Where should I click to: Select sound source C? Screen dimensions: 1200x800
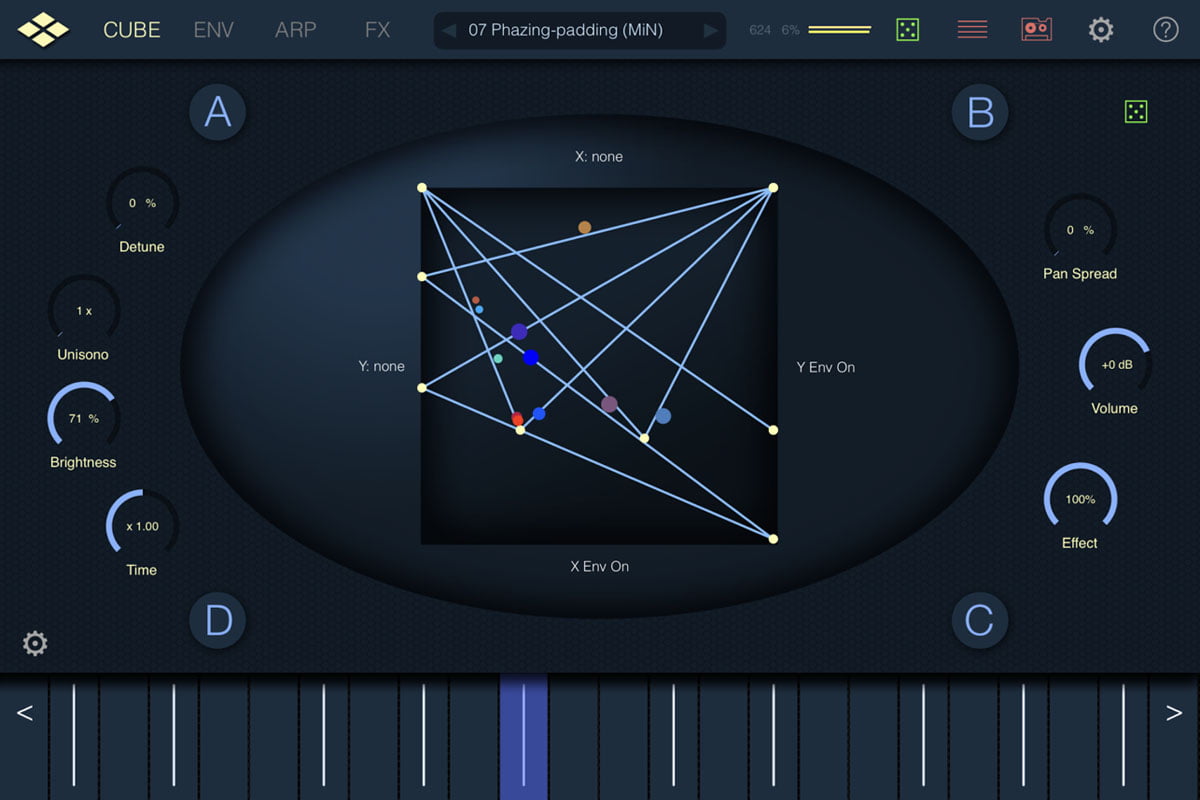point(980,621)
